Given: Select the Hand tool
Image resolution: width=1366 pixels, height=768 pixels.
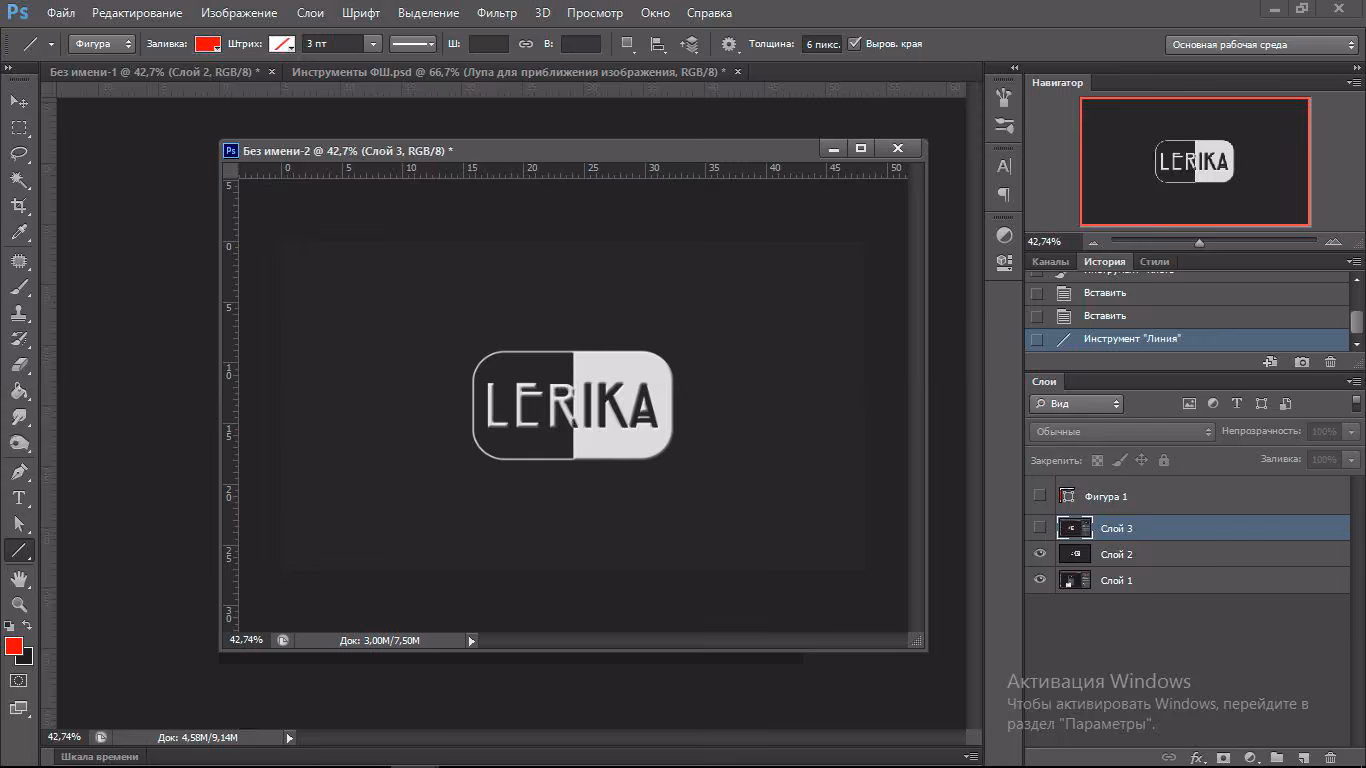Looking at the screenshot, I should coord(19,578).
